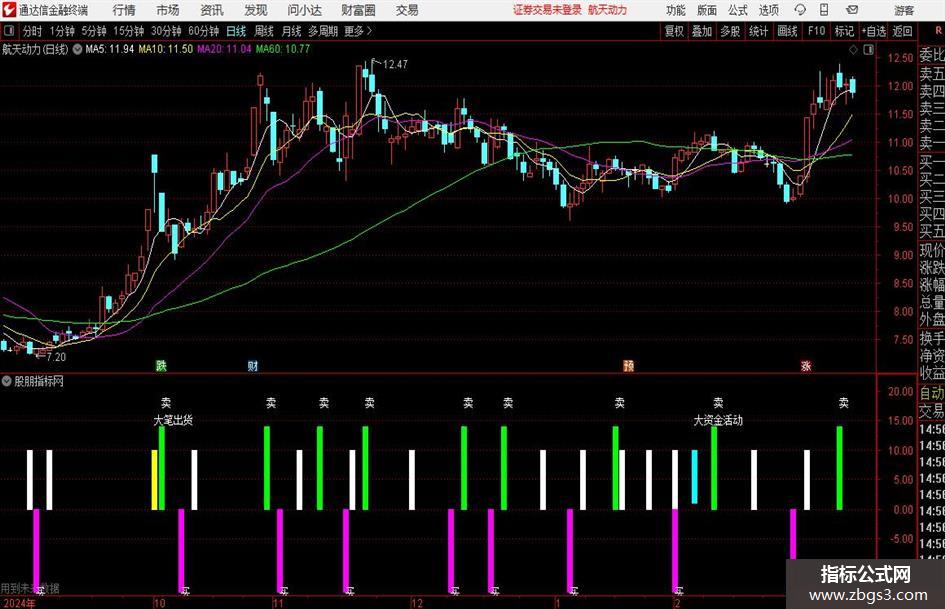Click the blue 财 event marker

(253, 365)
